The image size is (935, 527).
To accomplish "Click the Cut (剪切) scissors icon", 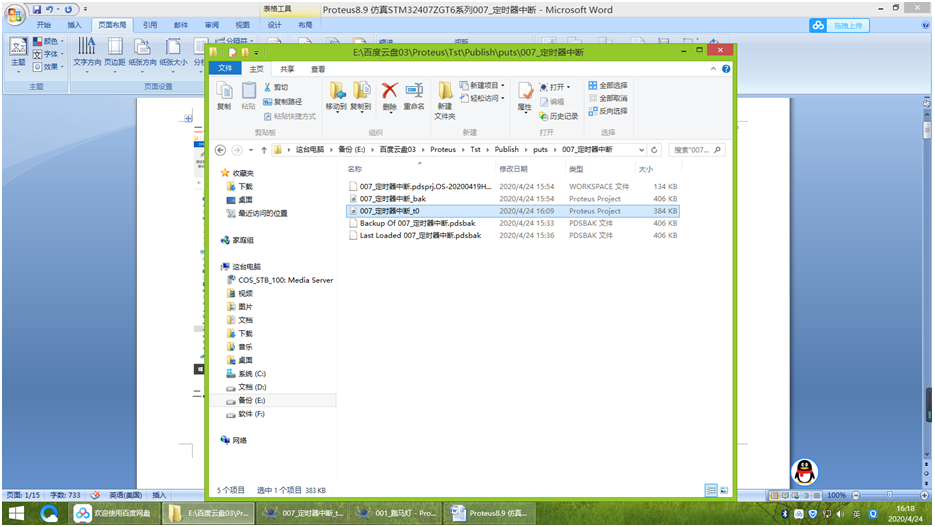I will (x=267, y=87).
